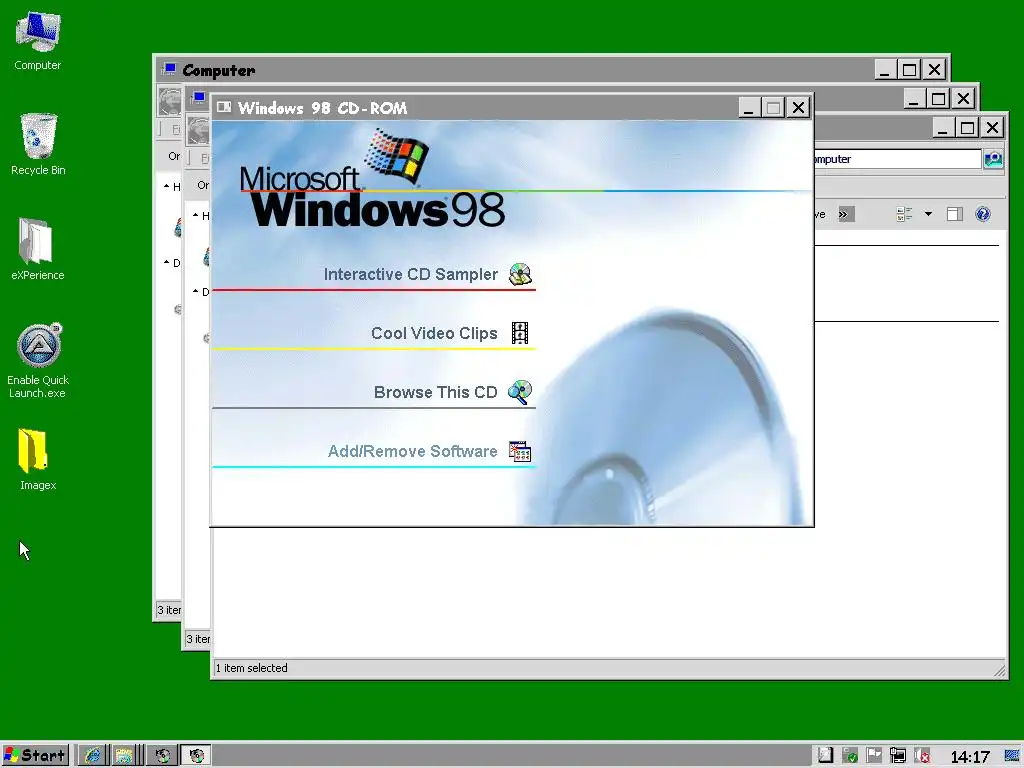Click the show desktop icon right of the clock
The image size is (1024, 768).
pyautogui.click(x=1013, y=756)
